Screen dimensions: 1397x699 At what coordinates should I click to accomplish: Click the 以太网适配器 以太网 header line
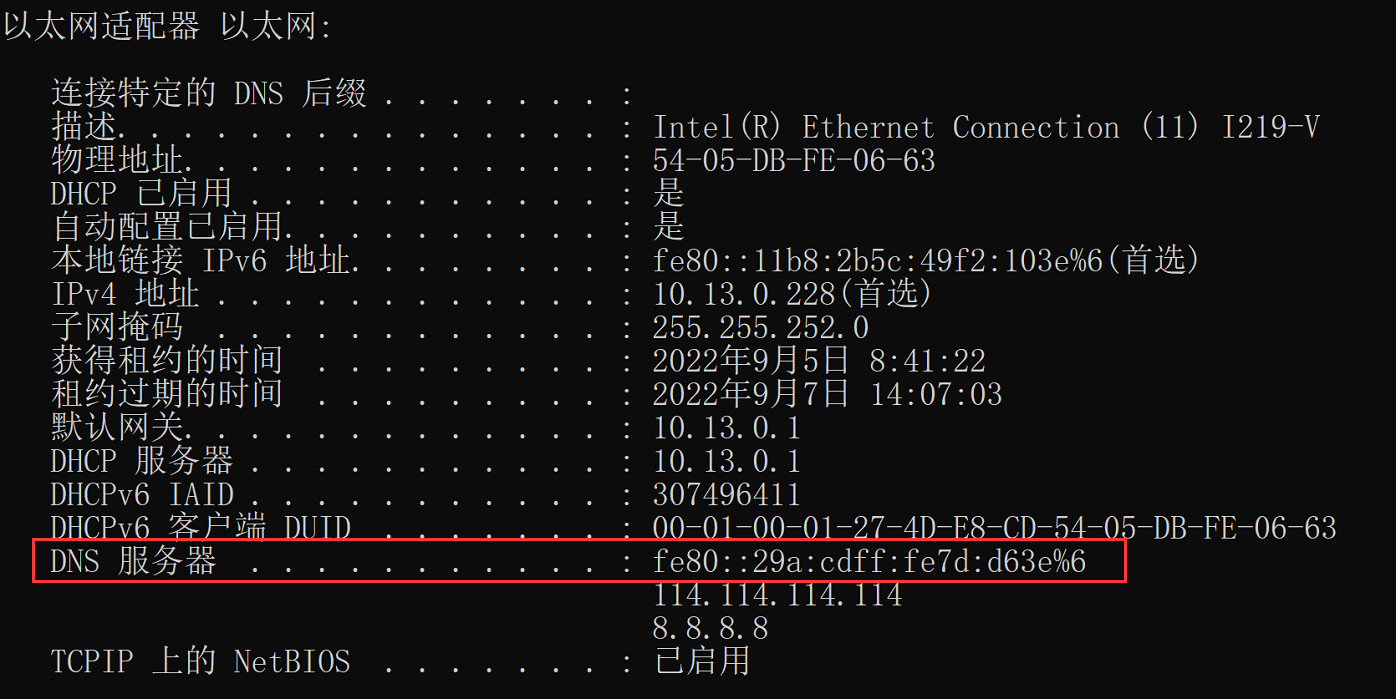pos(167,26)
